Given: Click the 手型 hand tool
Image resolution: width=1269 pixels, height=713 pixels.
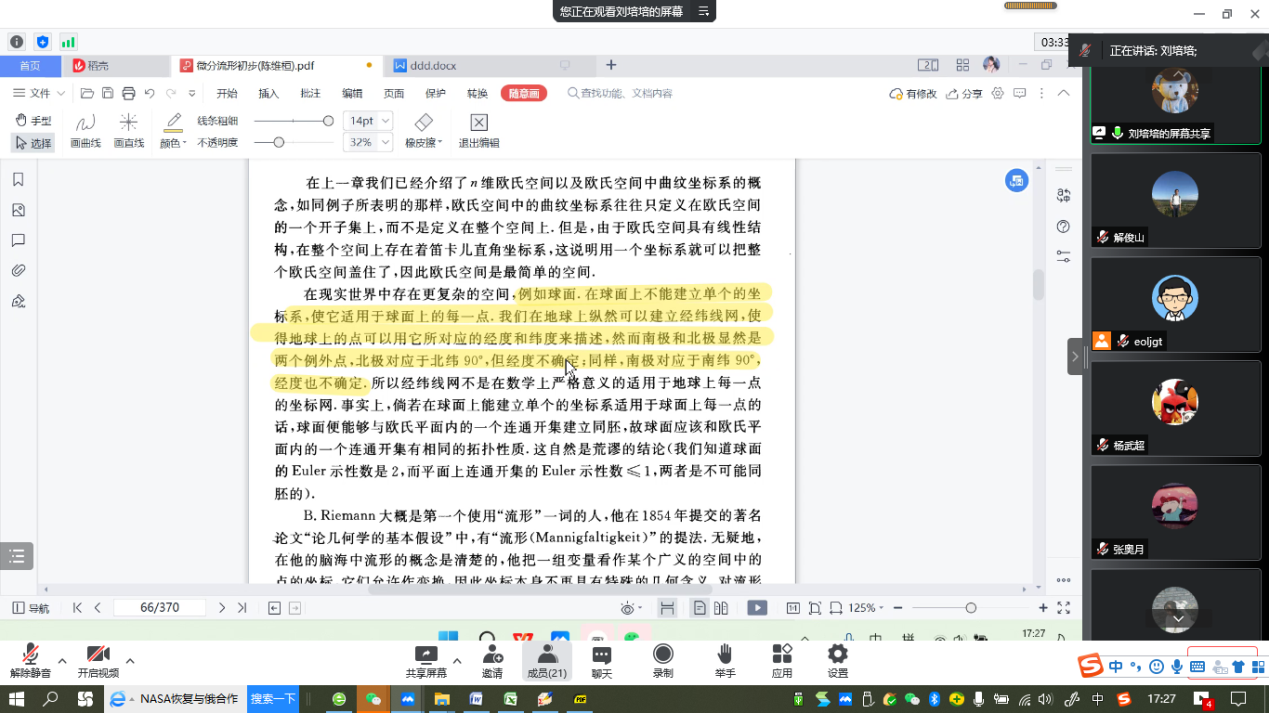Looking at the screenshot, I should [33, 120].
